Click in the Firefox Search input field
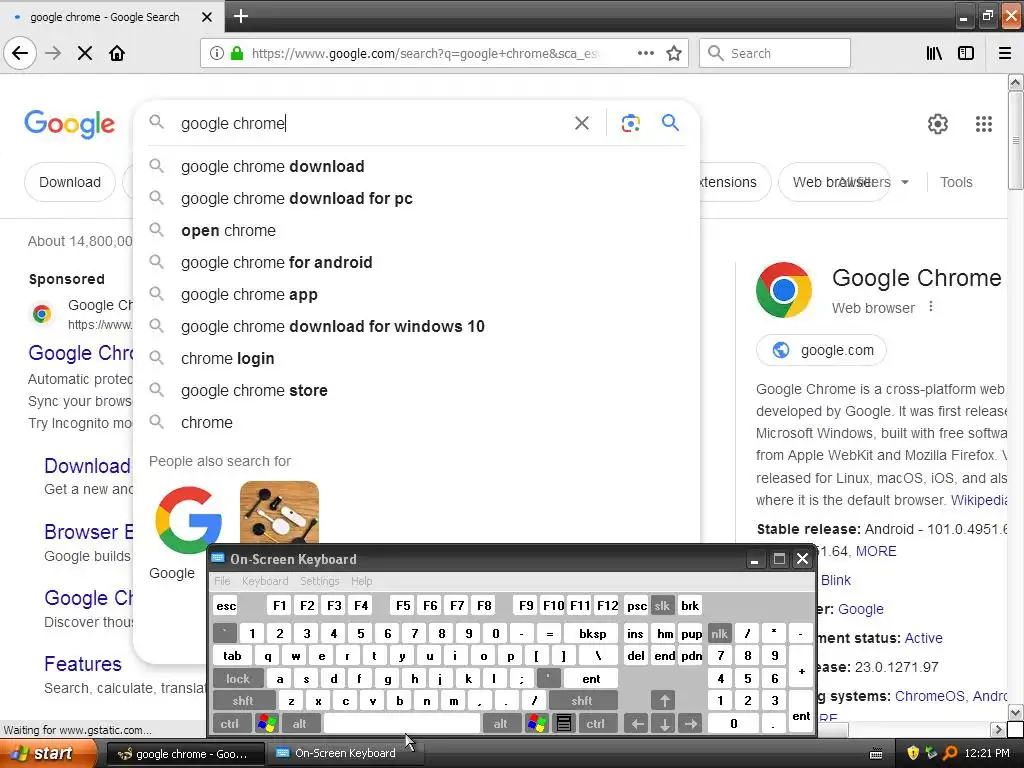Image resolution: width=1024 pixels, height=768 pixels. pyautogui.click(x=775, y=53)
